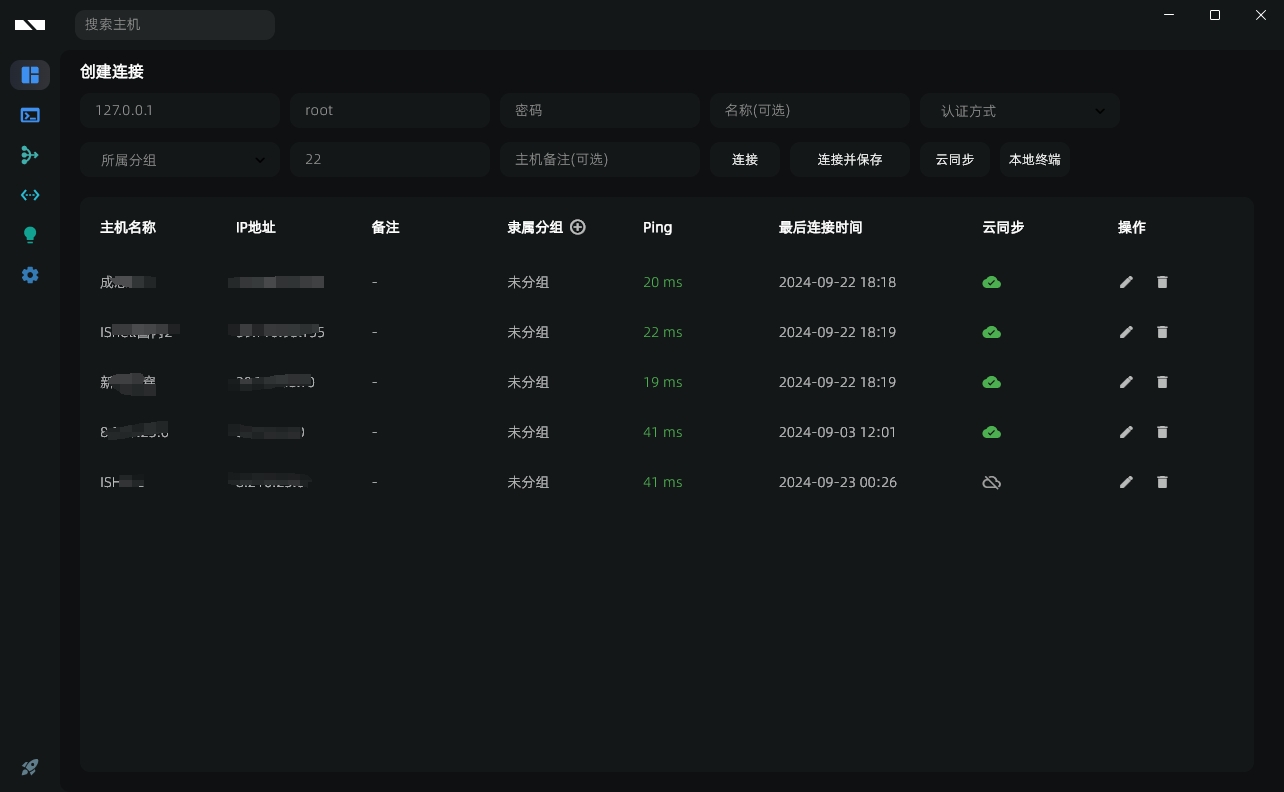The height and width of the screenshot is (792, 1284).
Task: Toggle cloud sync for 2024-09-03 12:01 host
Action: coord(992,432)
